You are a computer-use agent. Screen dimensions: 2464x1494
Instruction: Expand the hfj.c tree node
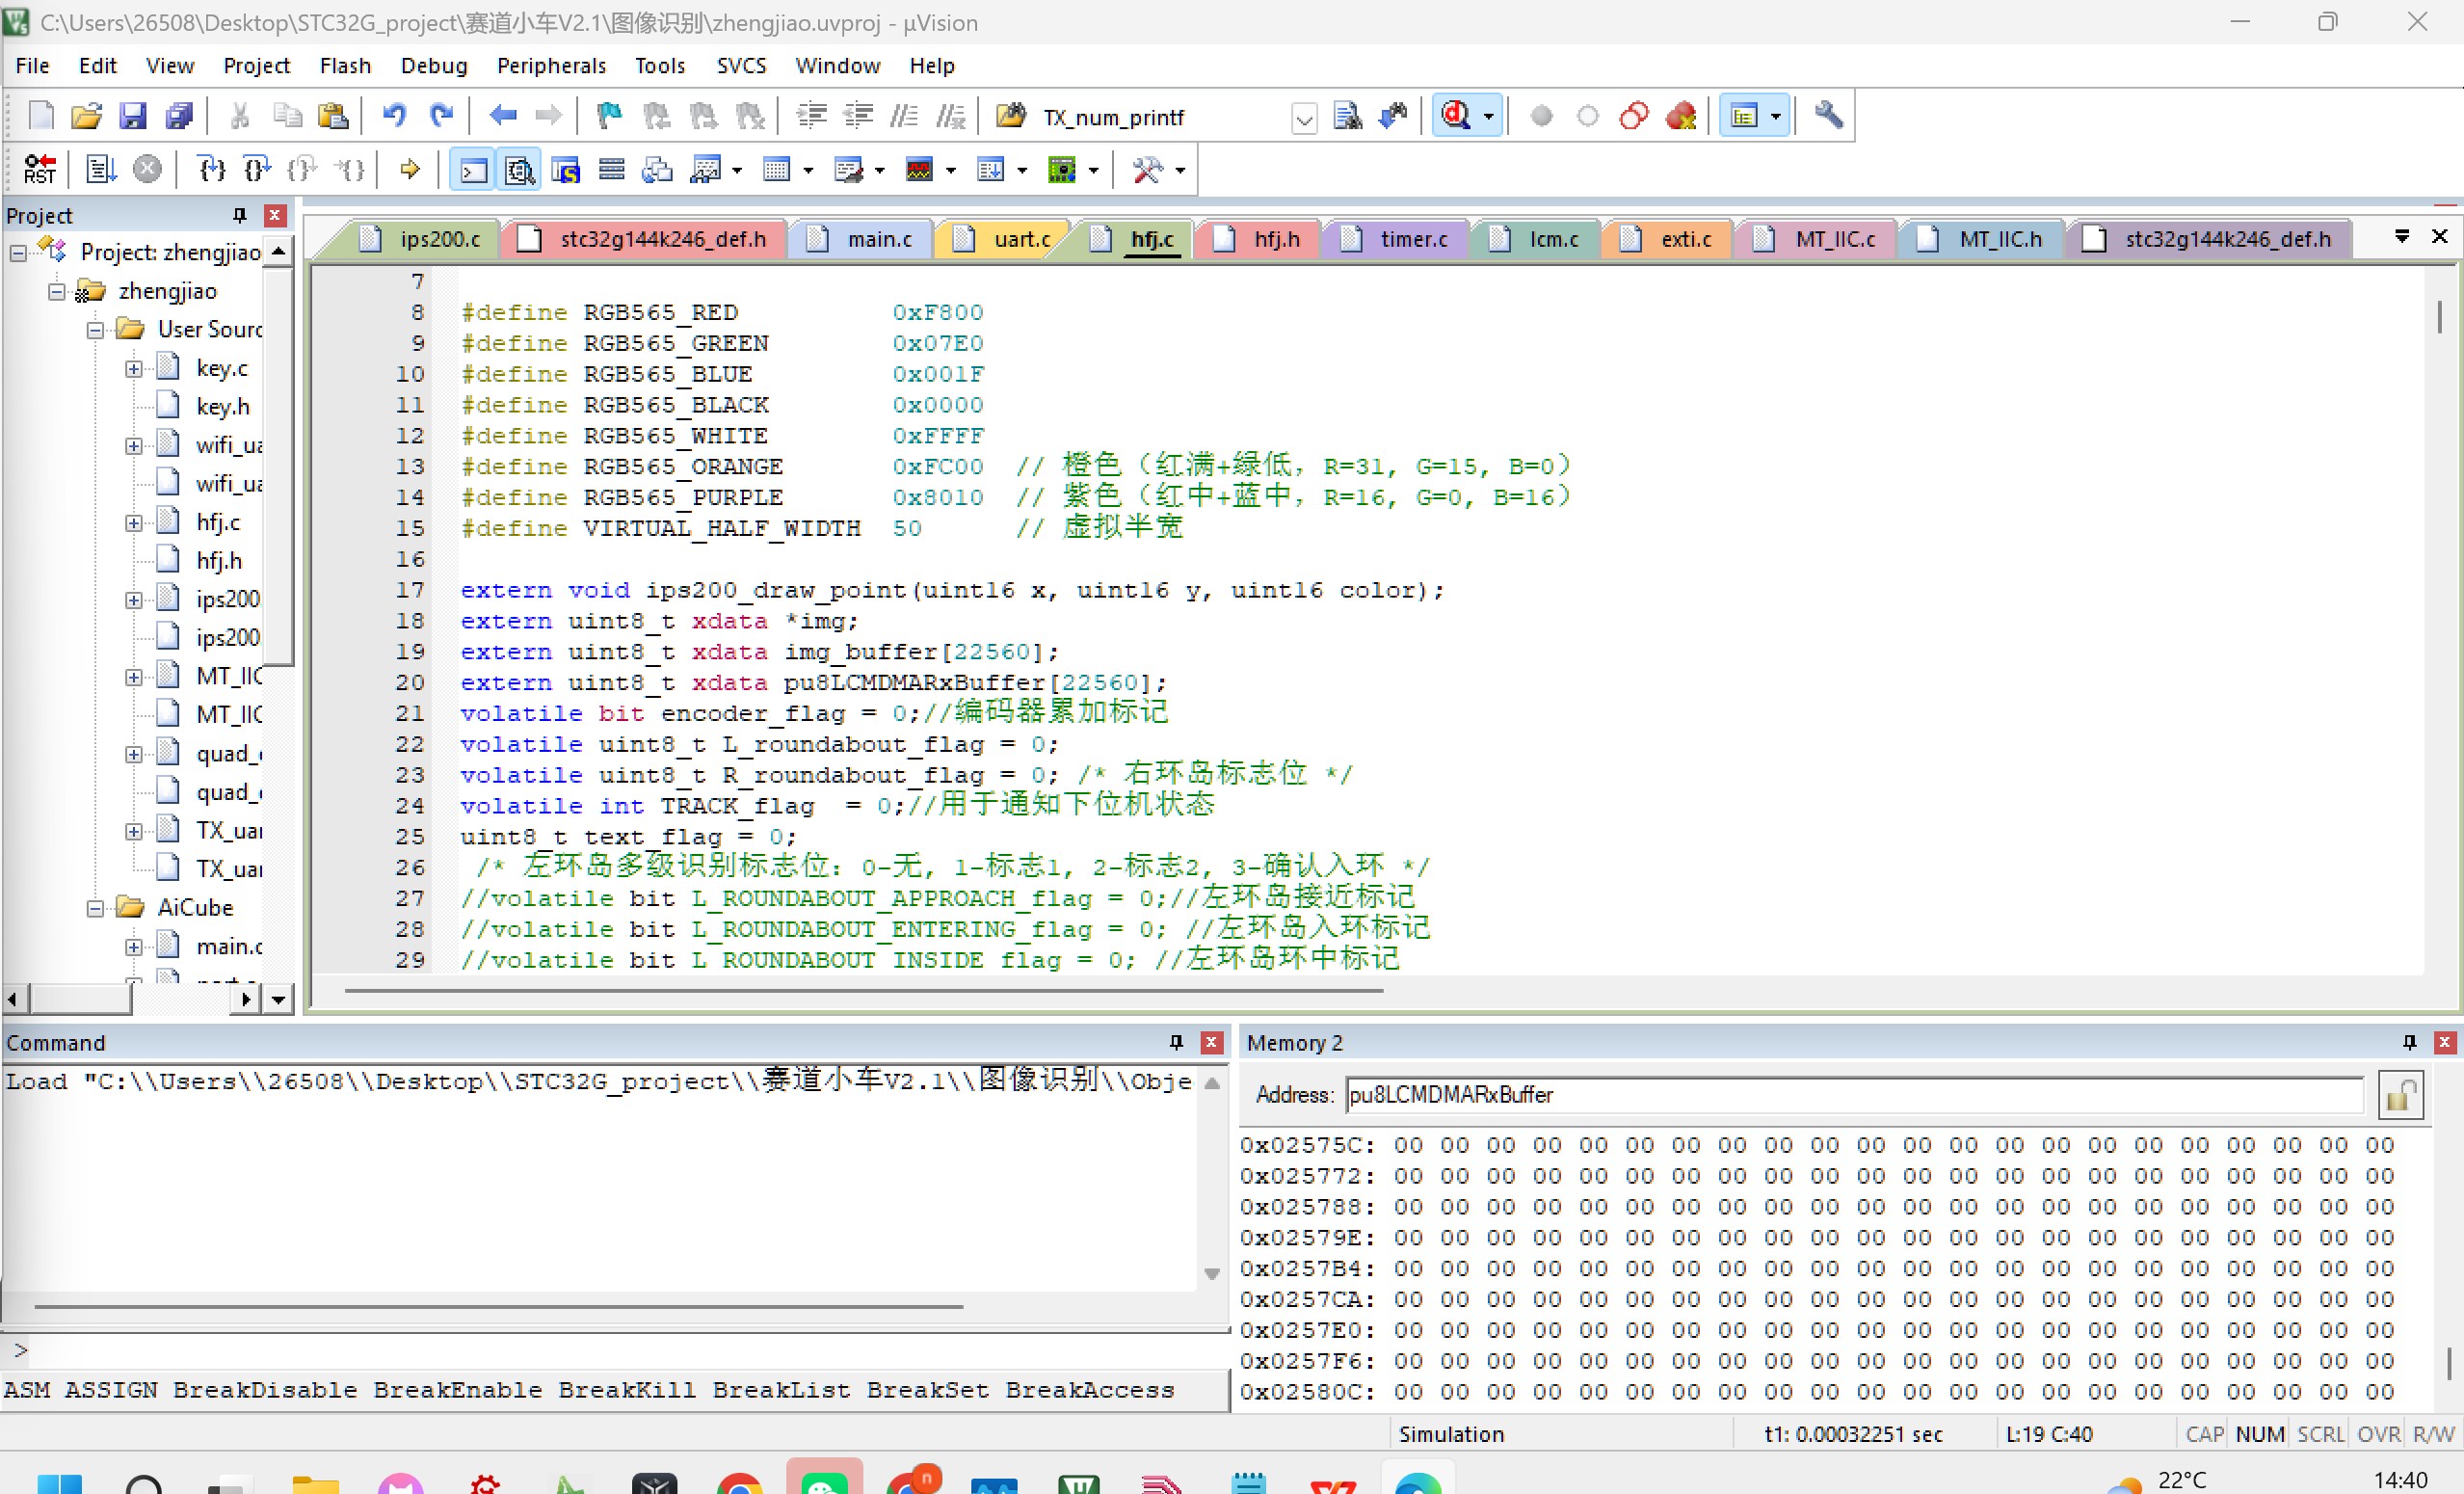[x=133, y=523]
